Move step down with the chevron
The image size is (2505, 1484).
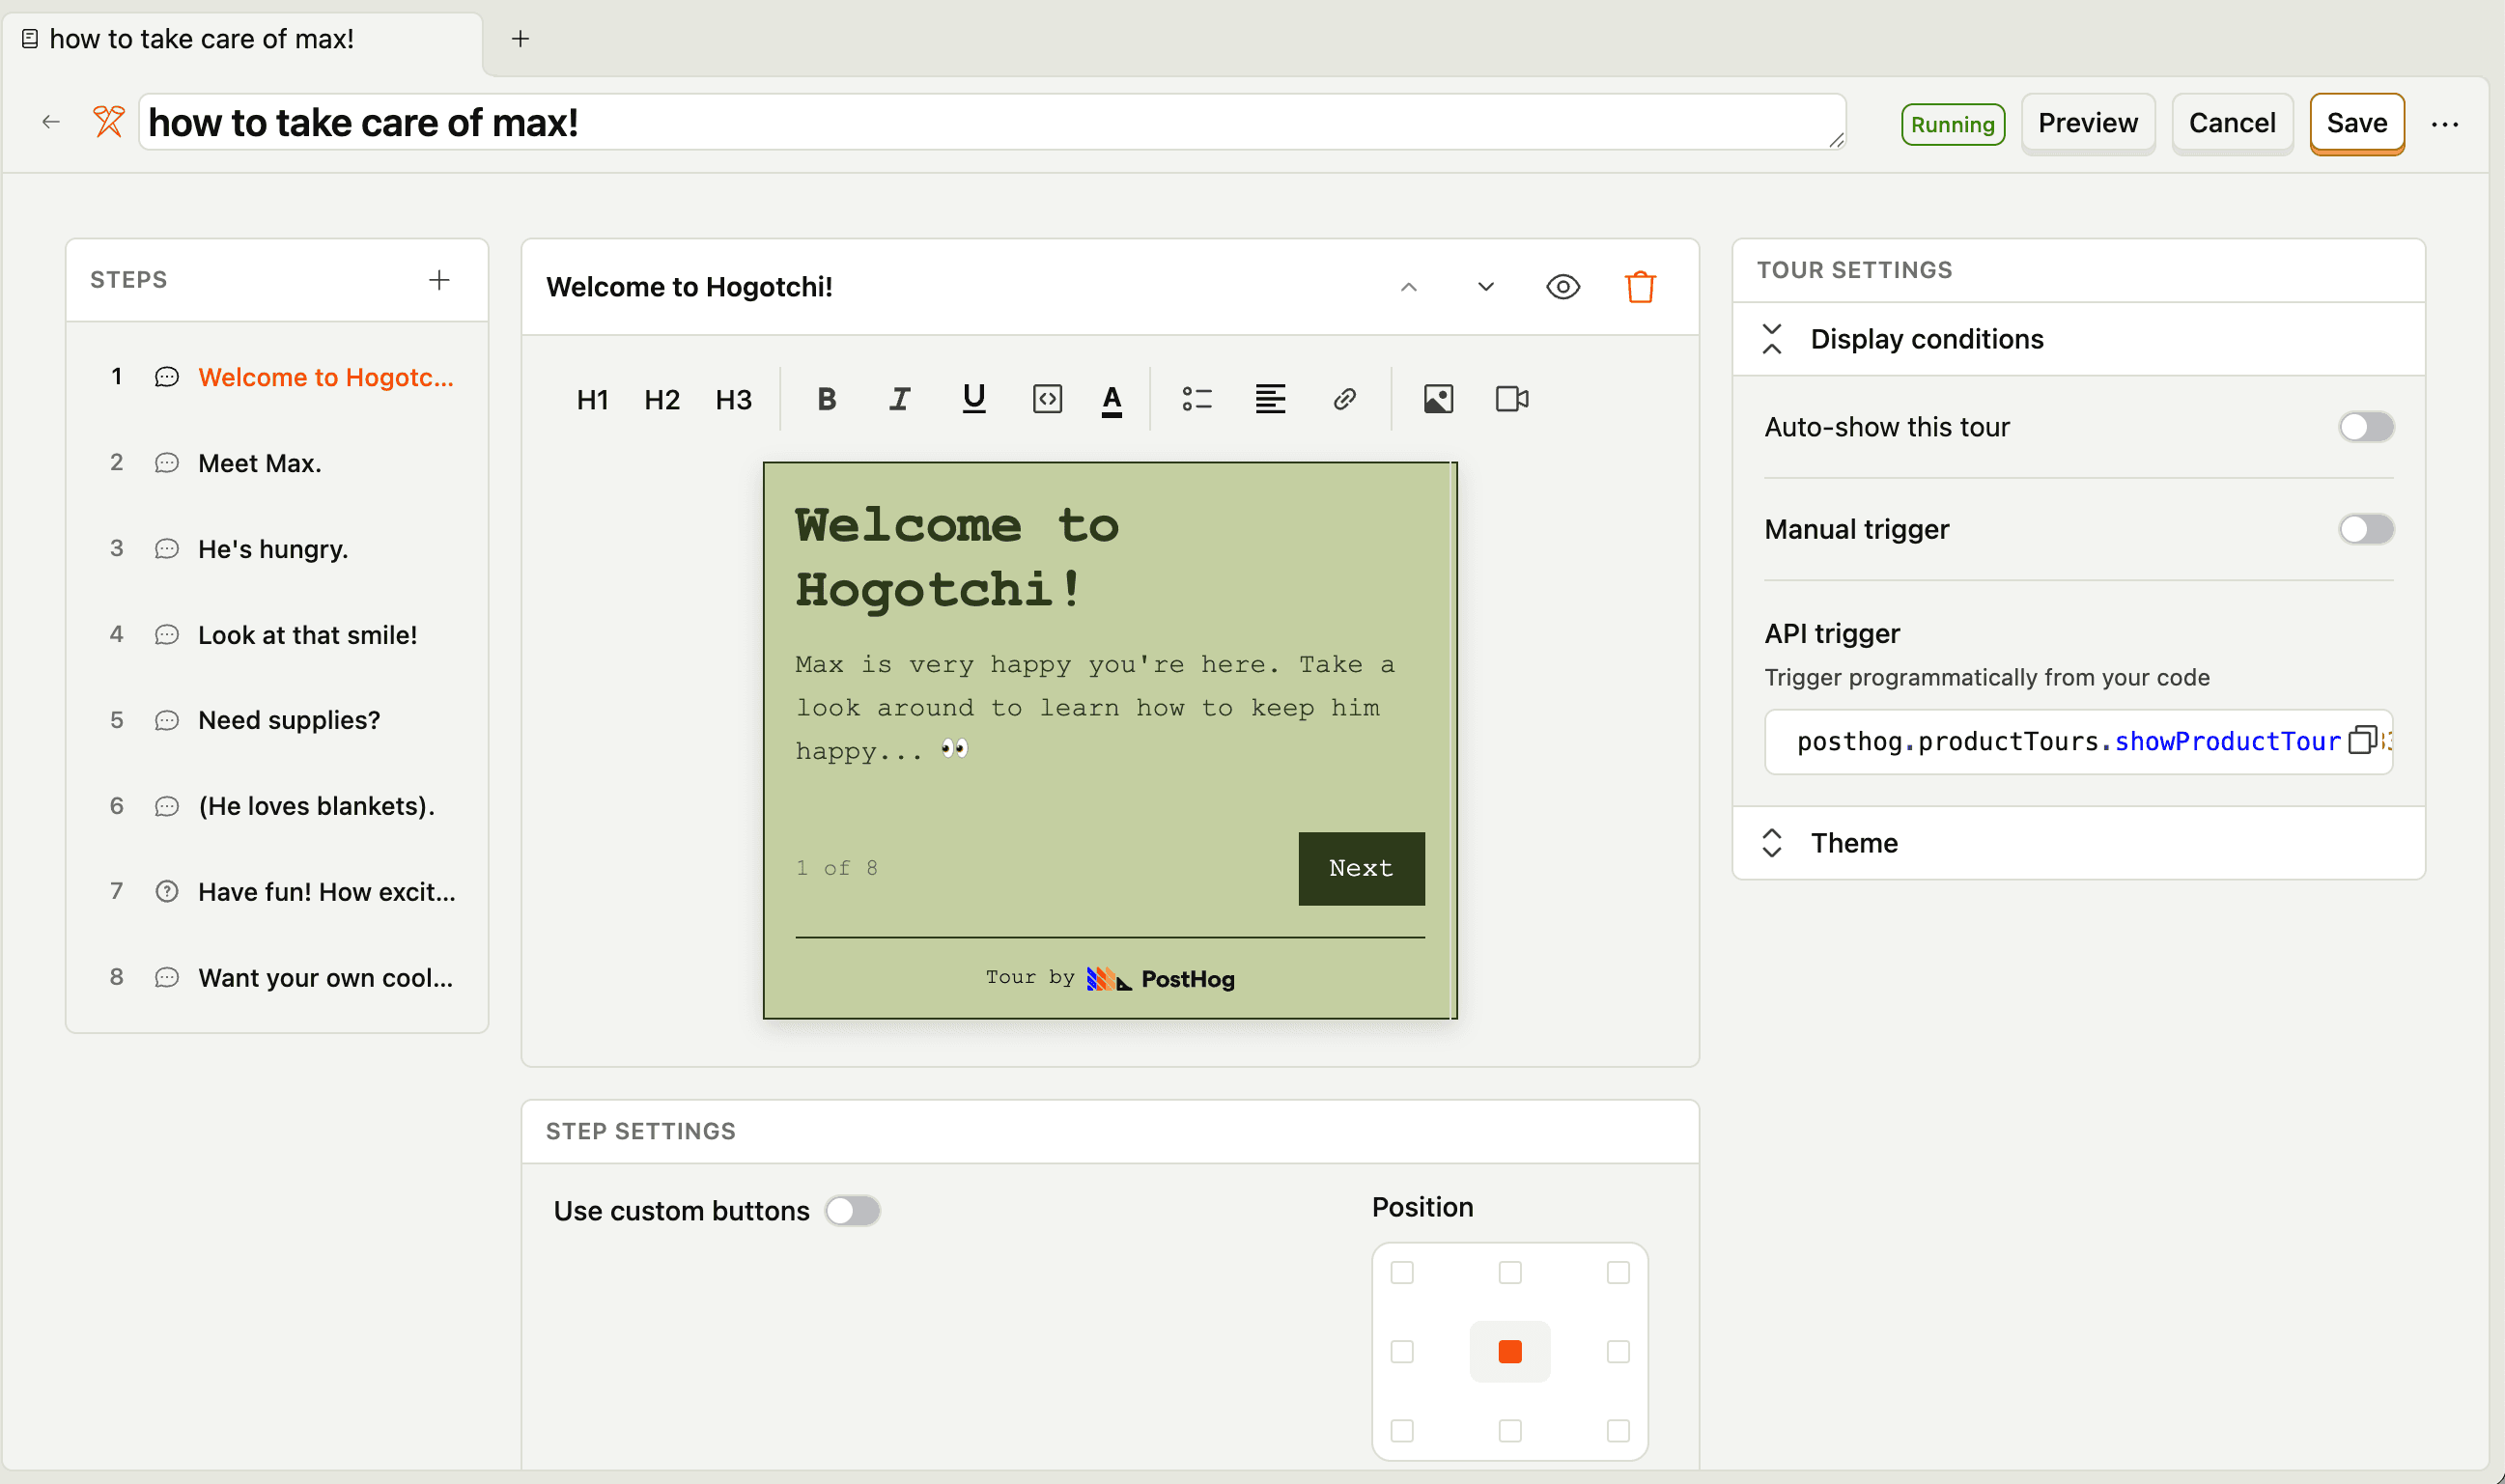1485,287
